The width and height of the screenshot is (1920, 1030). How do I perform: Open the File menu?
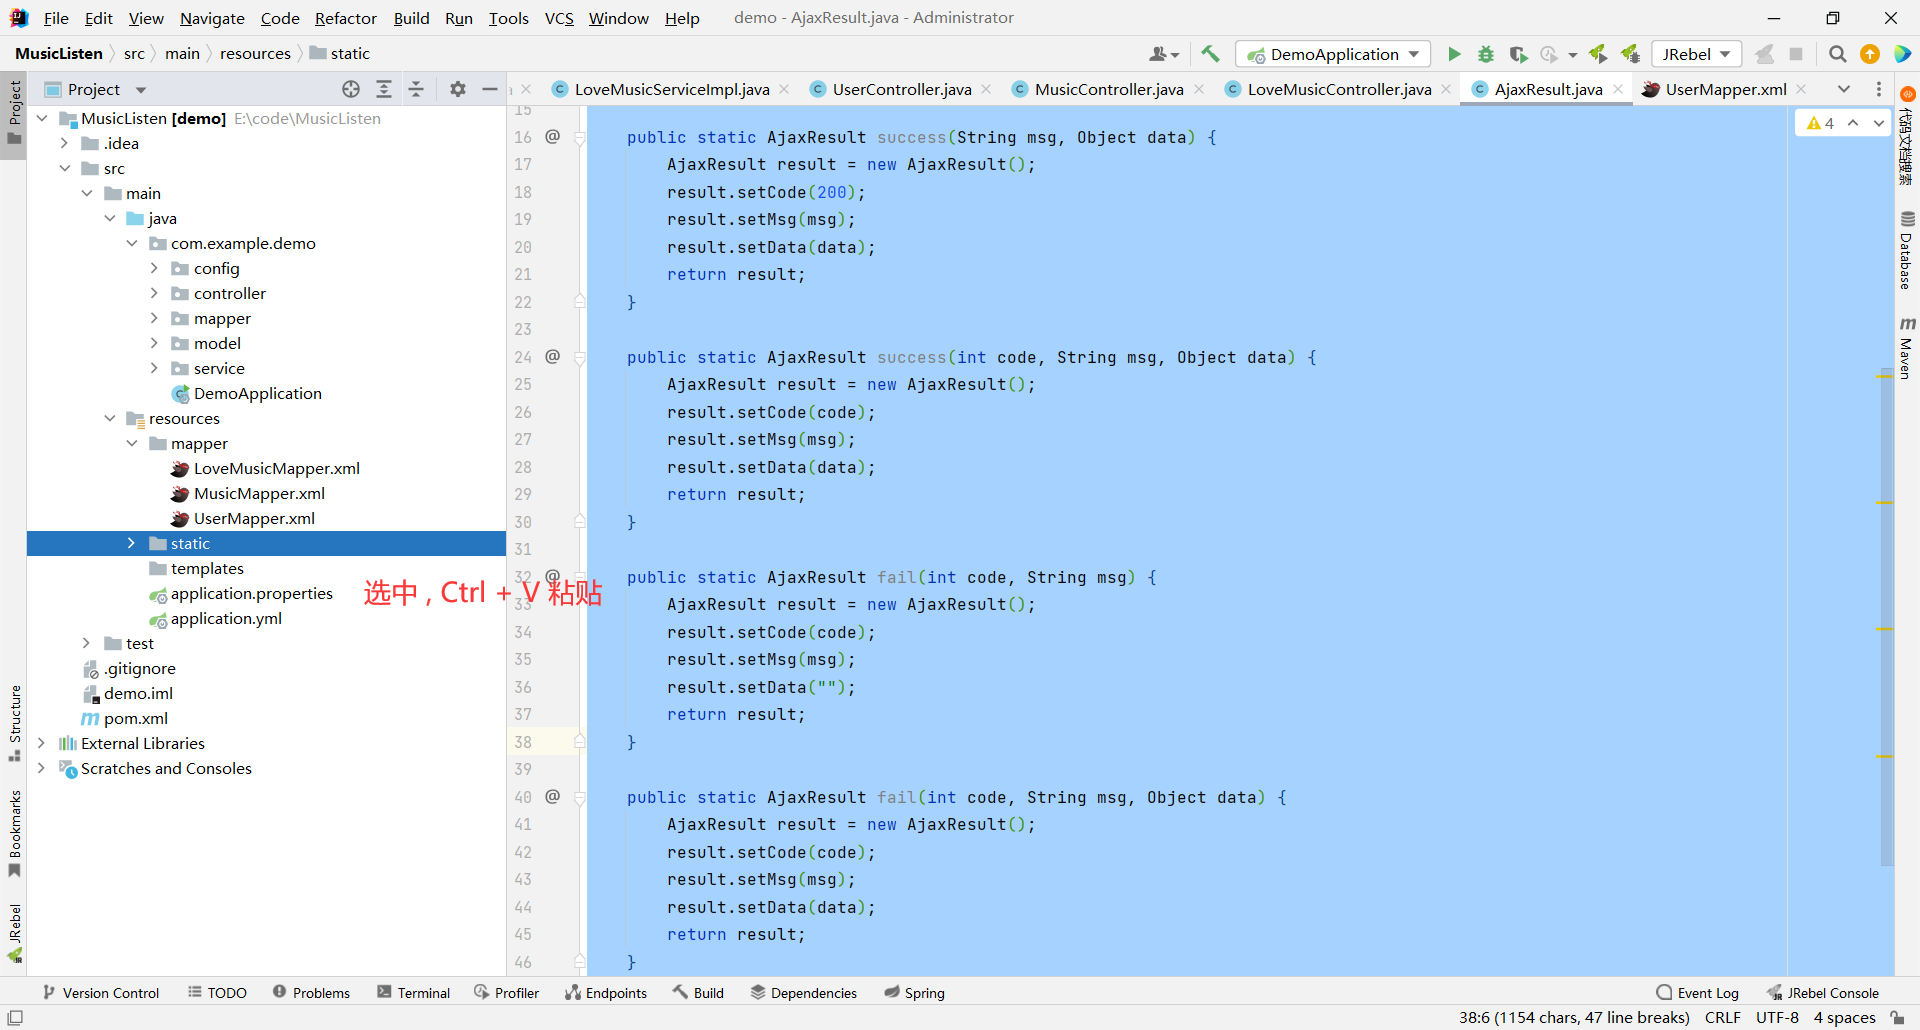(x=56, y=18)
